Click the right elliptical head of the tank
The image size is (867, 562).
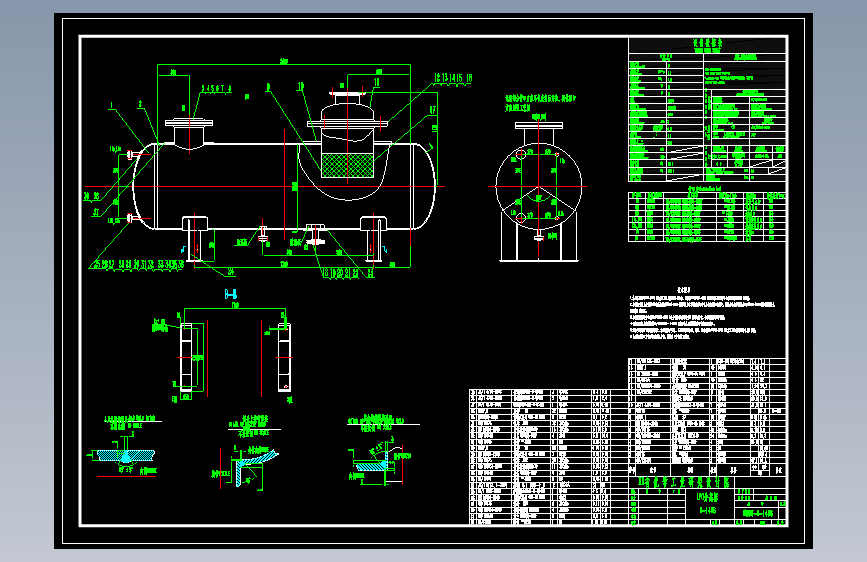point(425,186)
